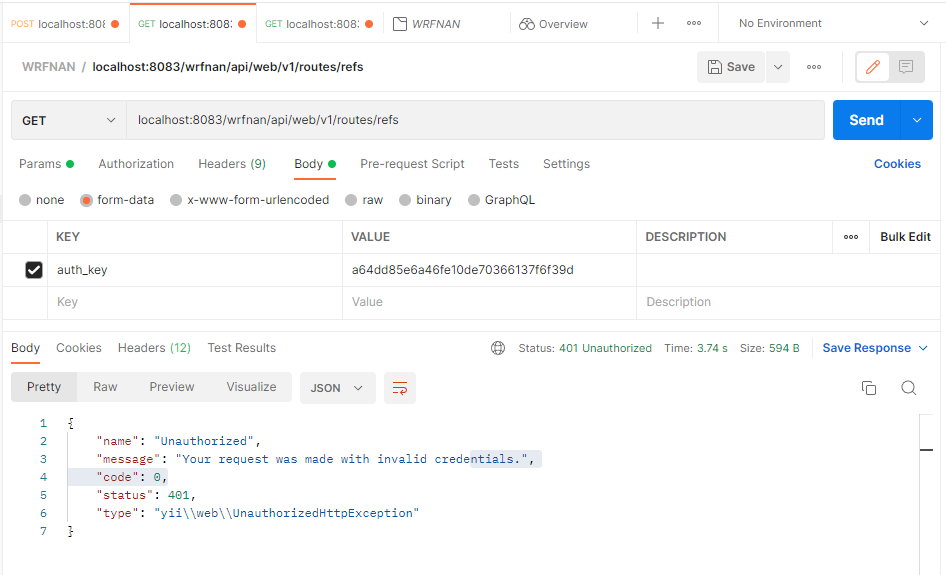This screenshot has width=946, height=575.
Task: Uncheck the auth_key row checkbox
Action: tap(34, 270)
